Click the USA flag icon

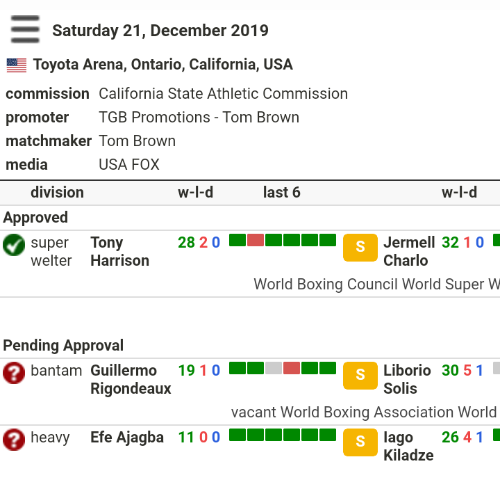click(17, 65)
